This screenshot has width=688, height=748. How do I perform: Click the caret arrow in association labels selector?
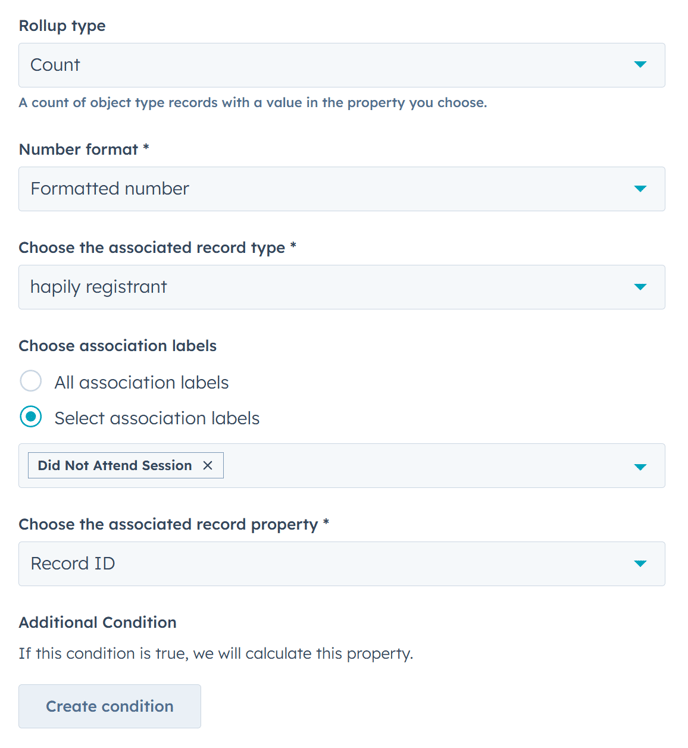pyautogui.click(x=640, y=467)
